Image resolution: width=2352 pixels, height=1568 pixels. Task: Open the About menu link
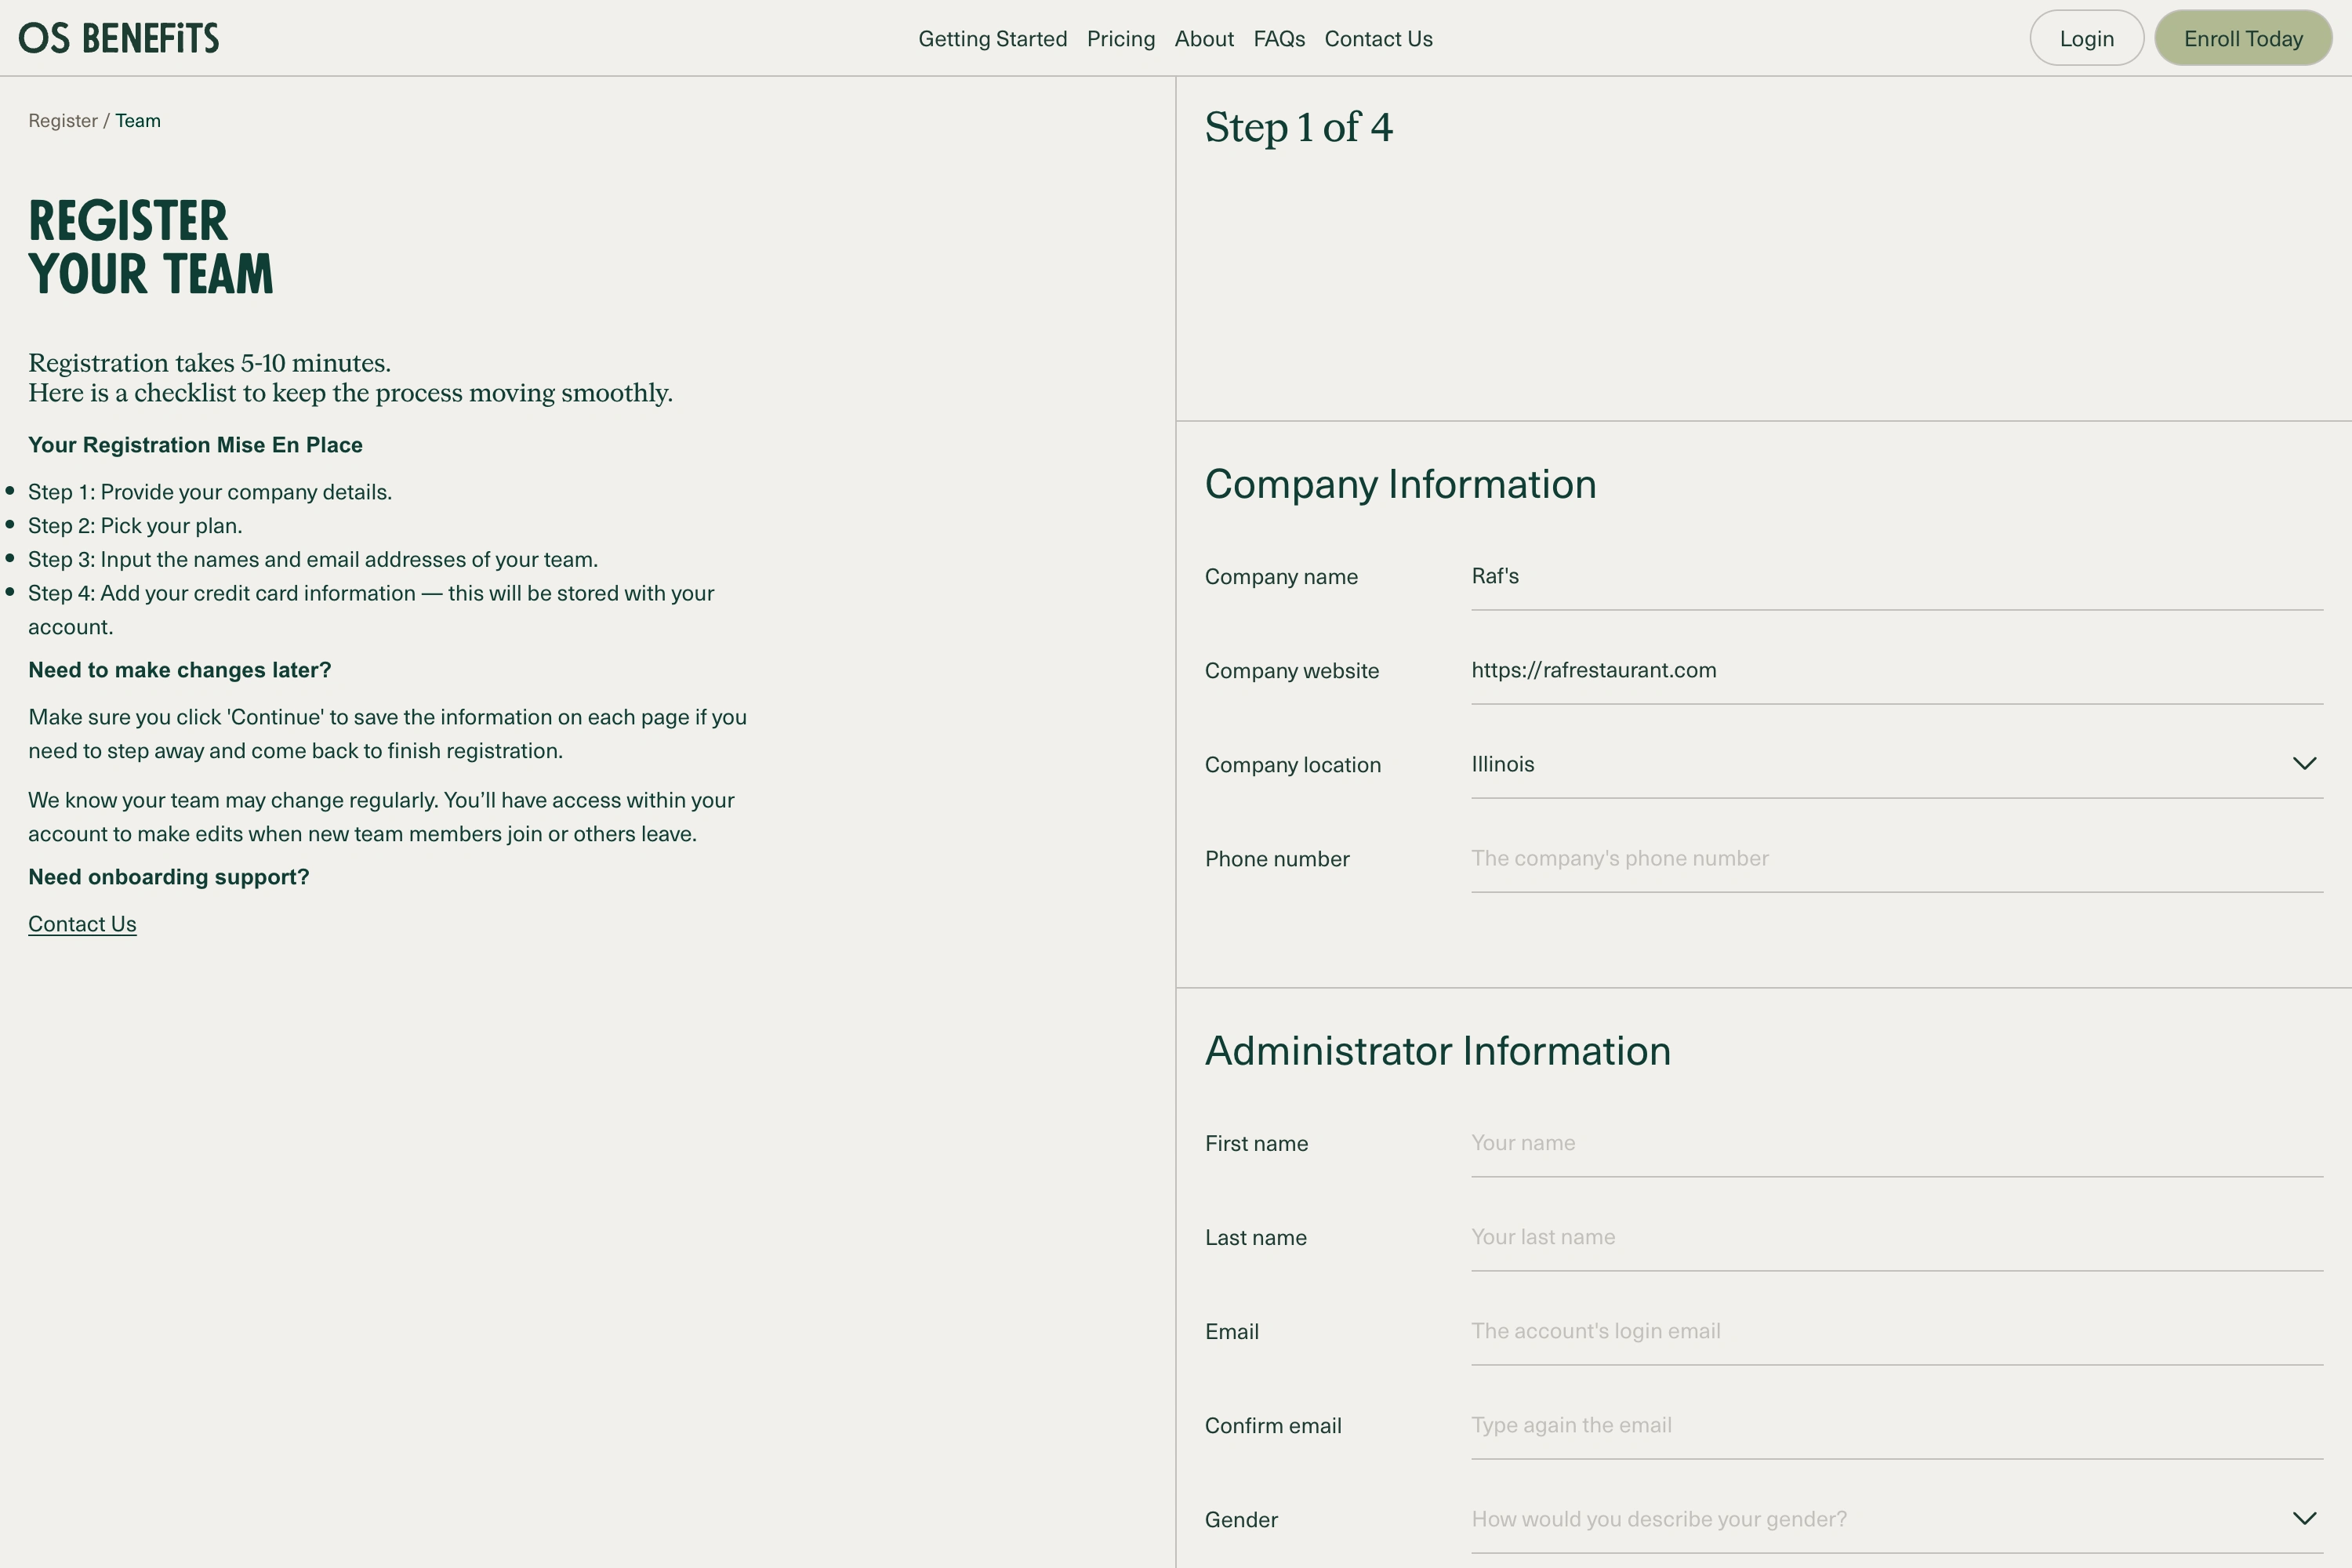1203,39
